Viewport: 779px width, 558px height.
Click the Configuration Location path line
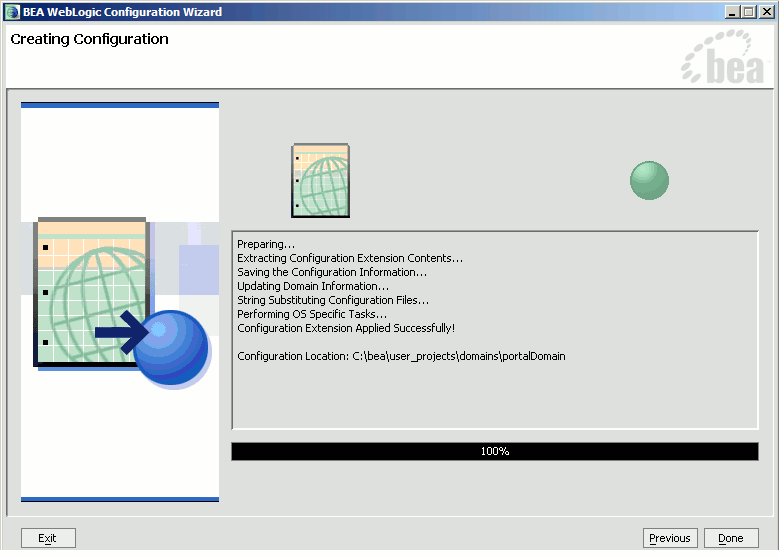401,356
